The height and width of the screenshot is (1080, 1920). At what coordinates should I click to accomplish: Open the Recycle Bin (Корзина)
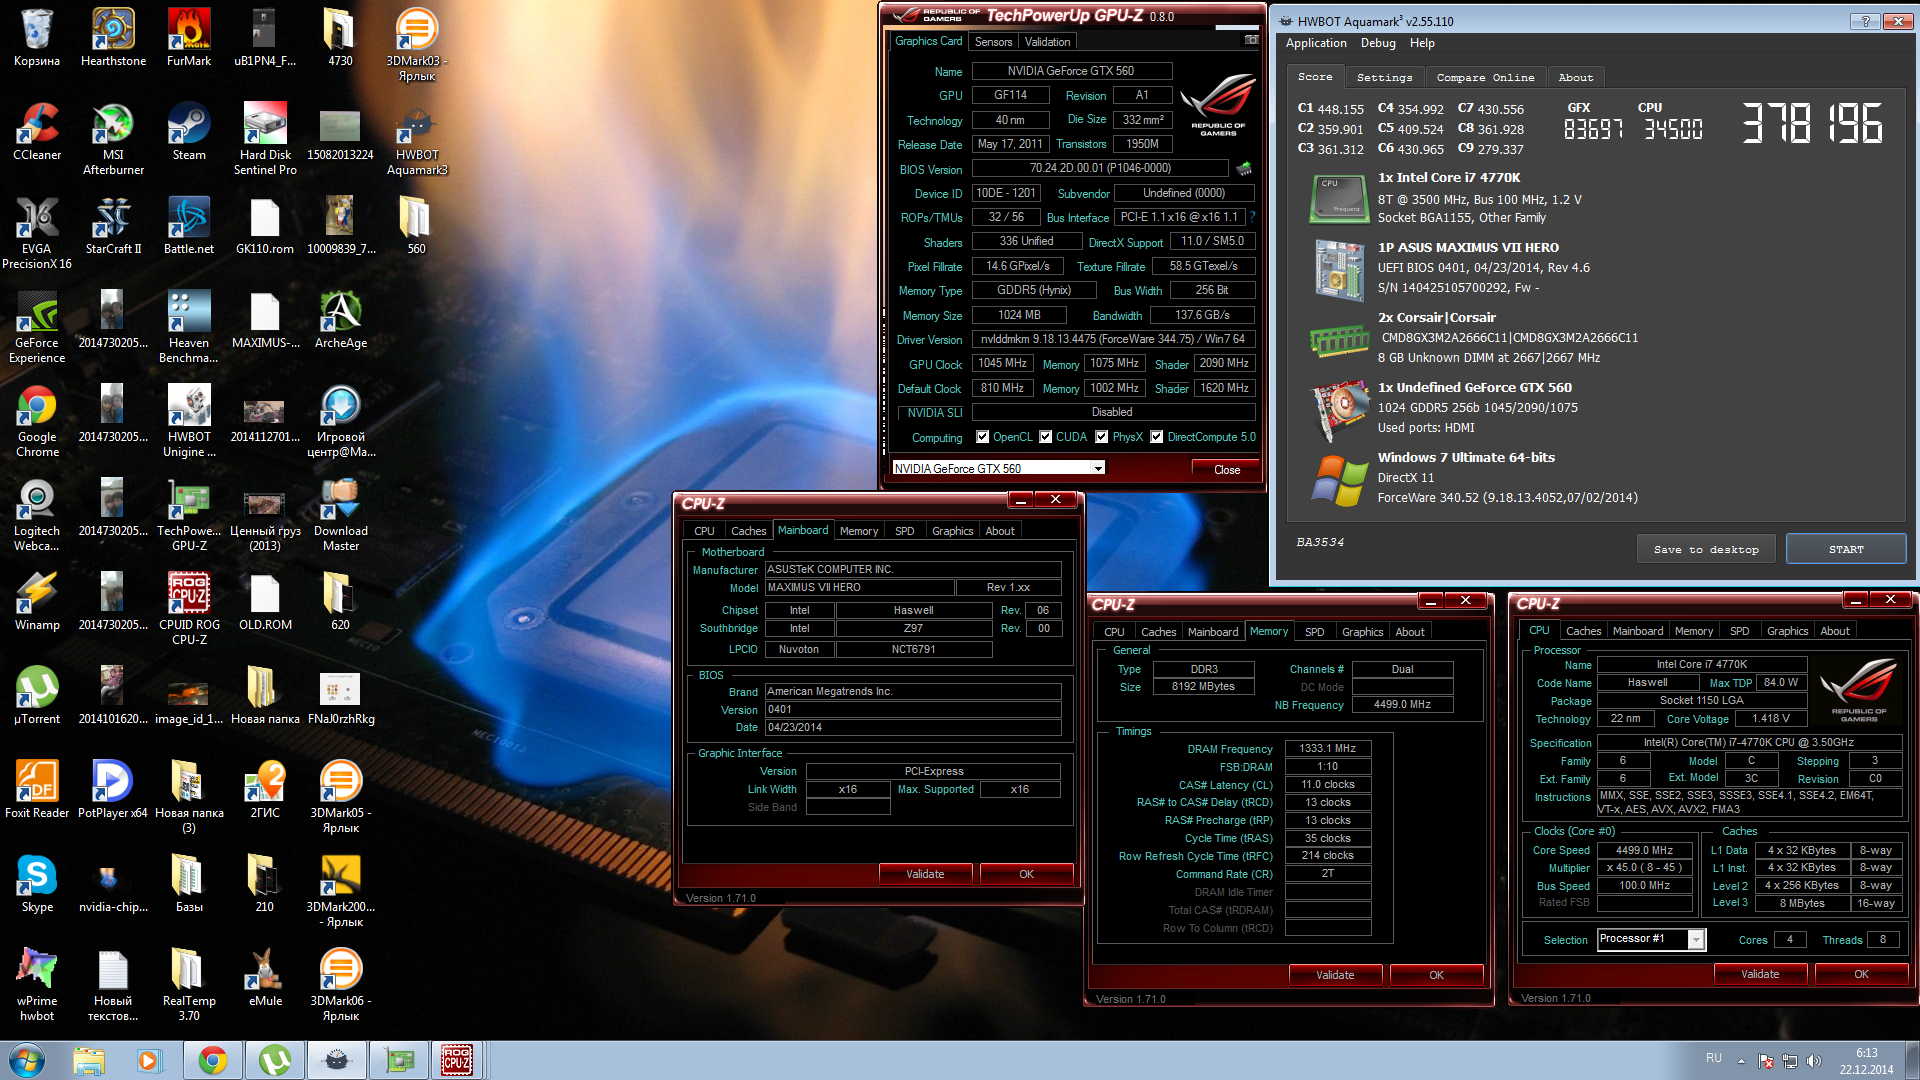tap(37, 38)
